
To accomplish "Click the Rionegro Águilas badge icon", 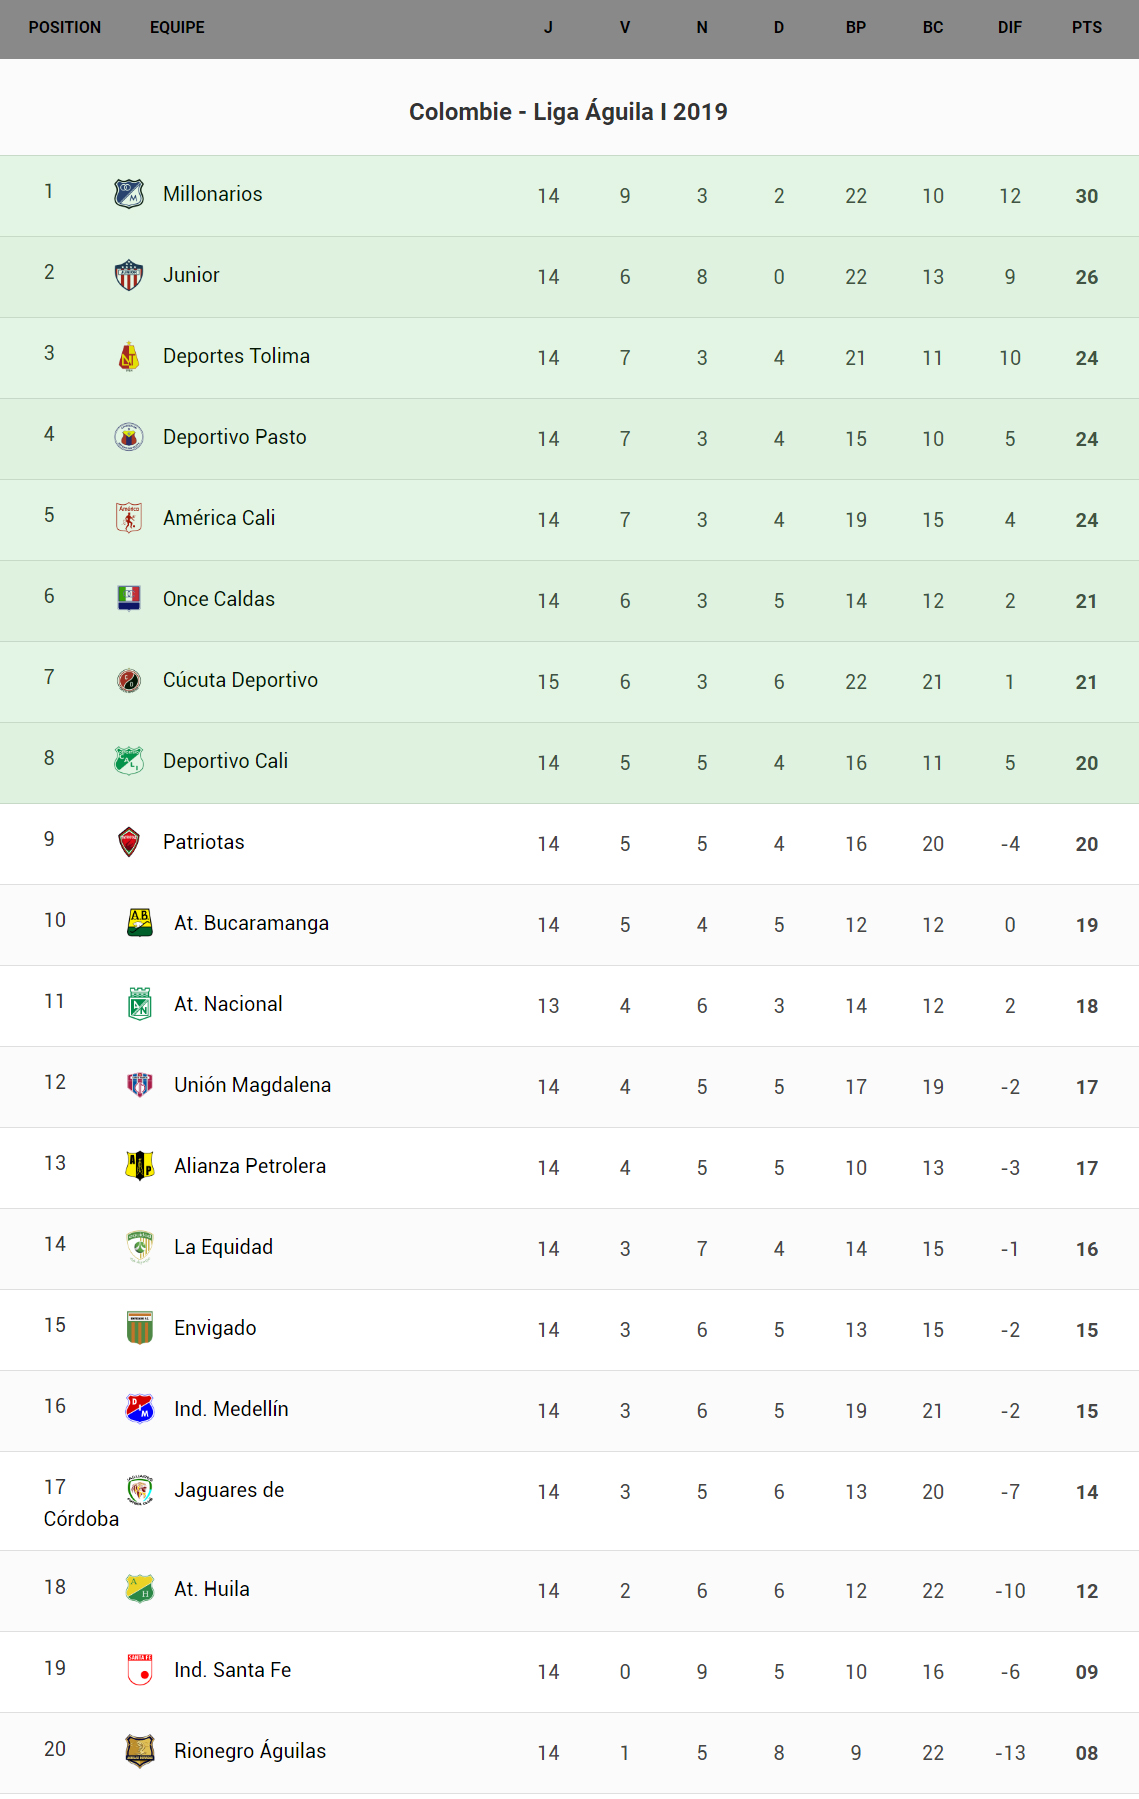I will point(140,1751).
